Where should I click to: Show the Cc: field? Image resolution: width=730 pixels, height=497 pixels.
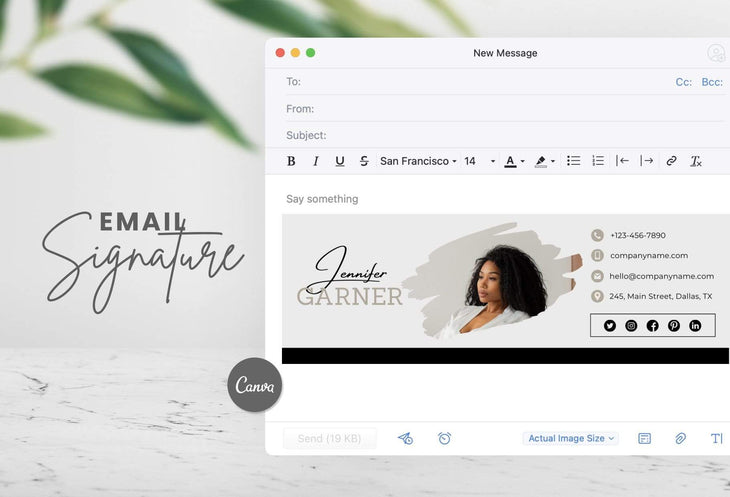(684, 82)
